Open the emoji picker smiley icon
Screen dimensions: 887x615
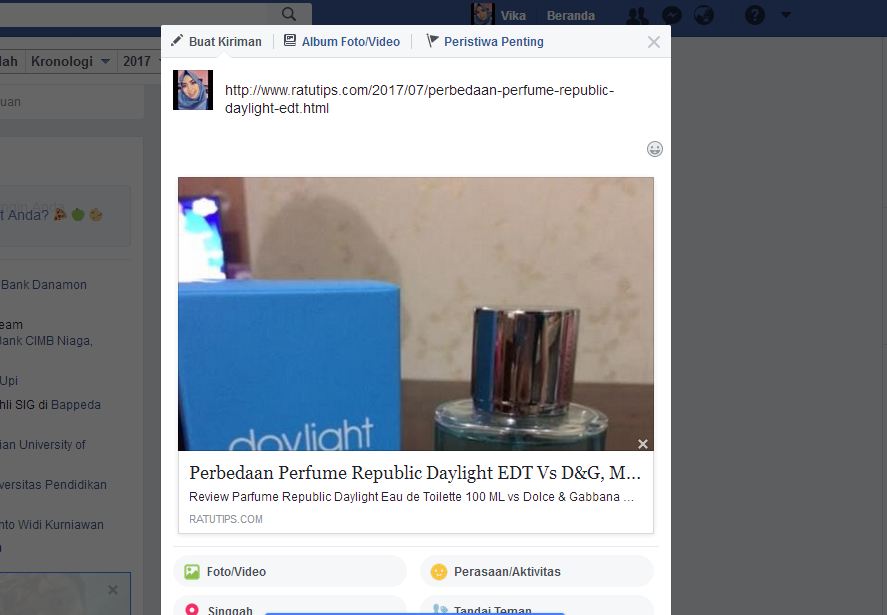click(x=655, y=149)
